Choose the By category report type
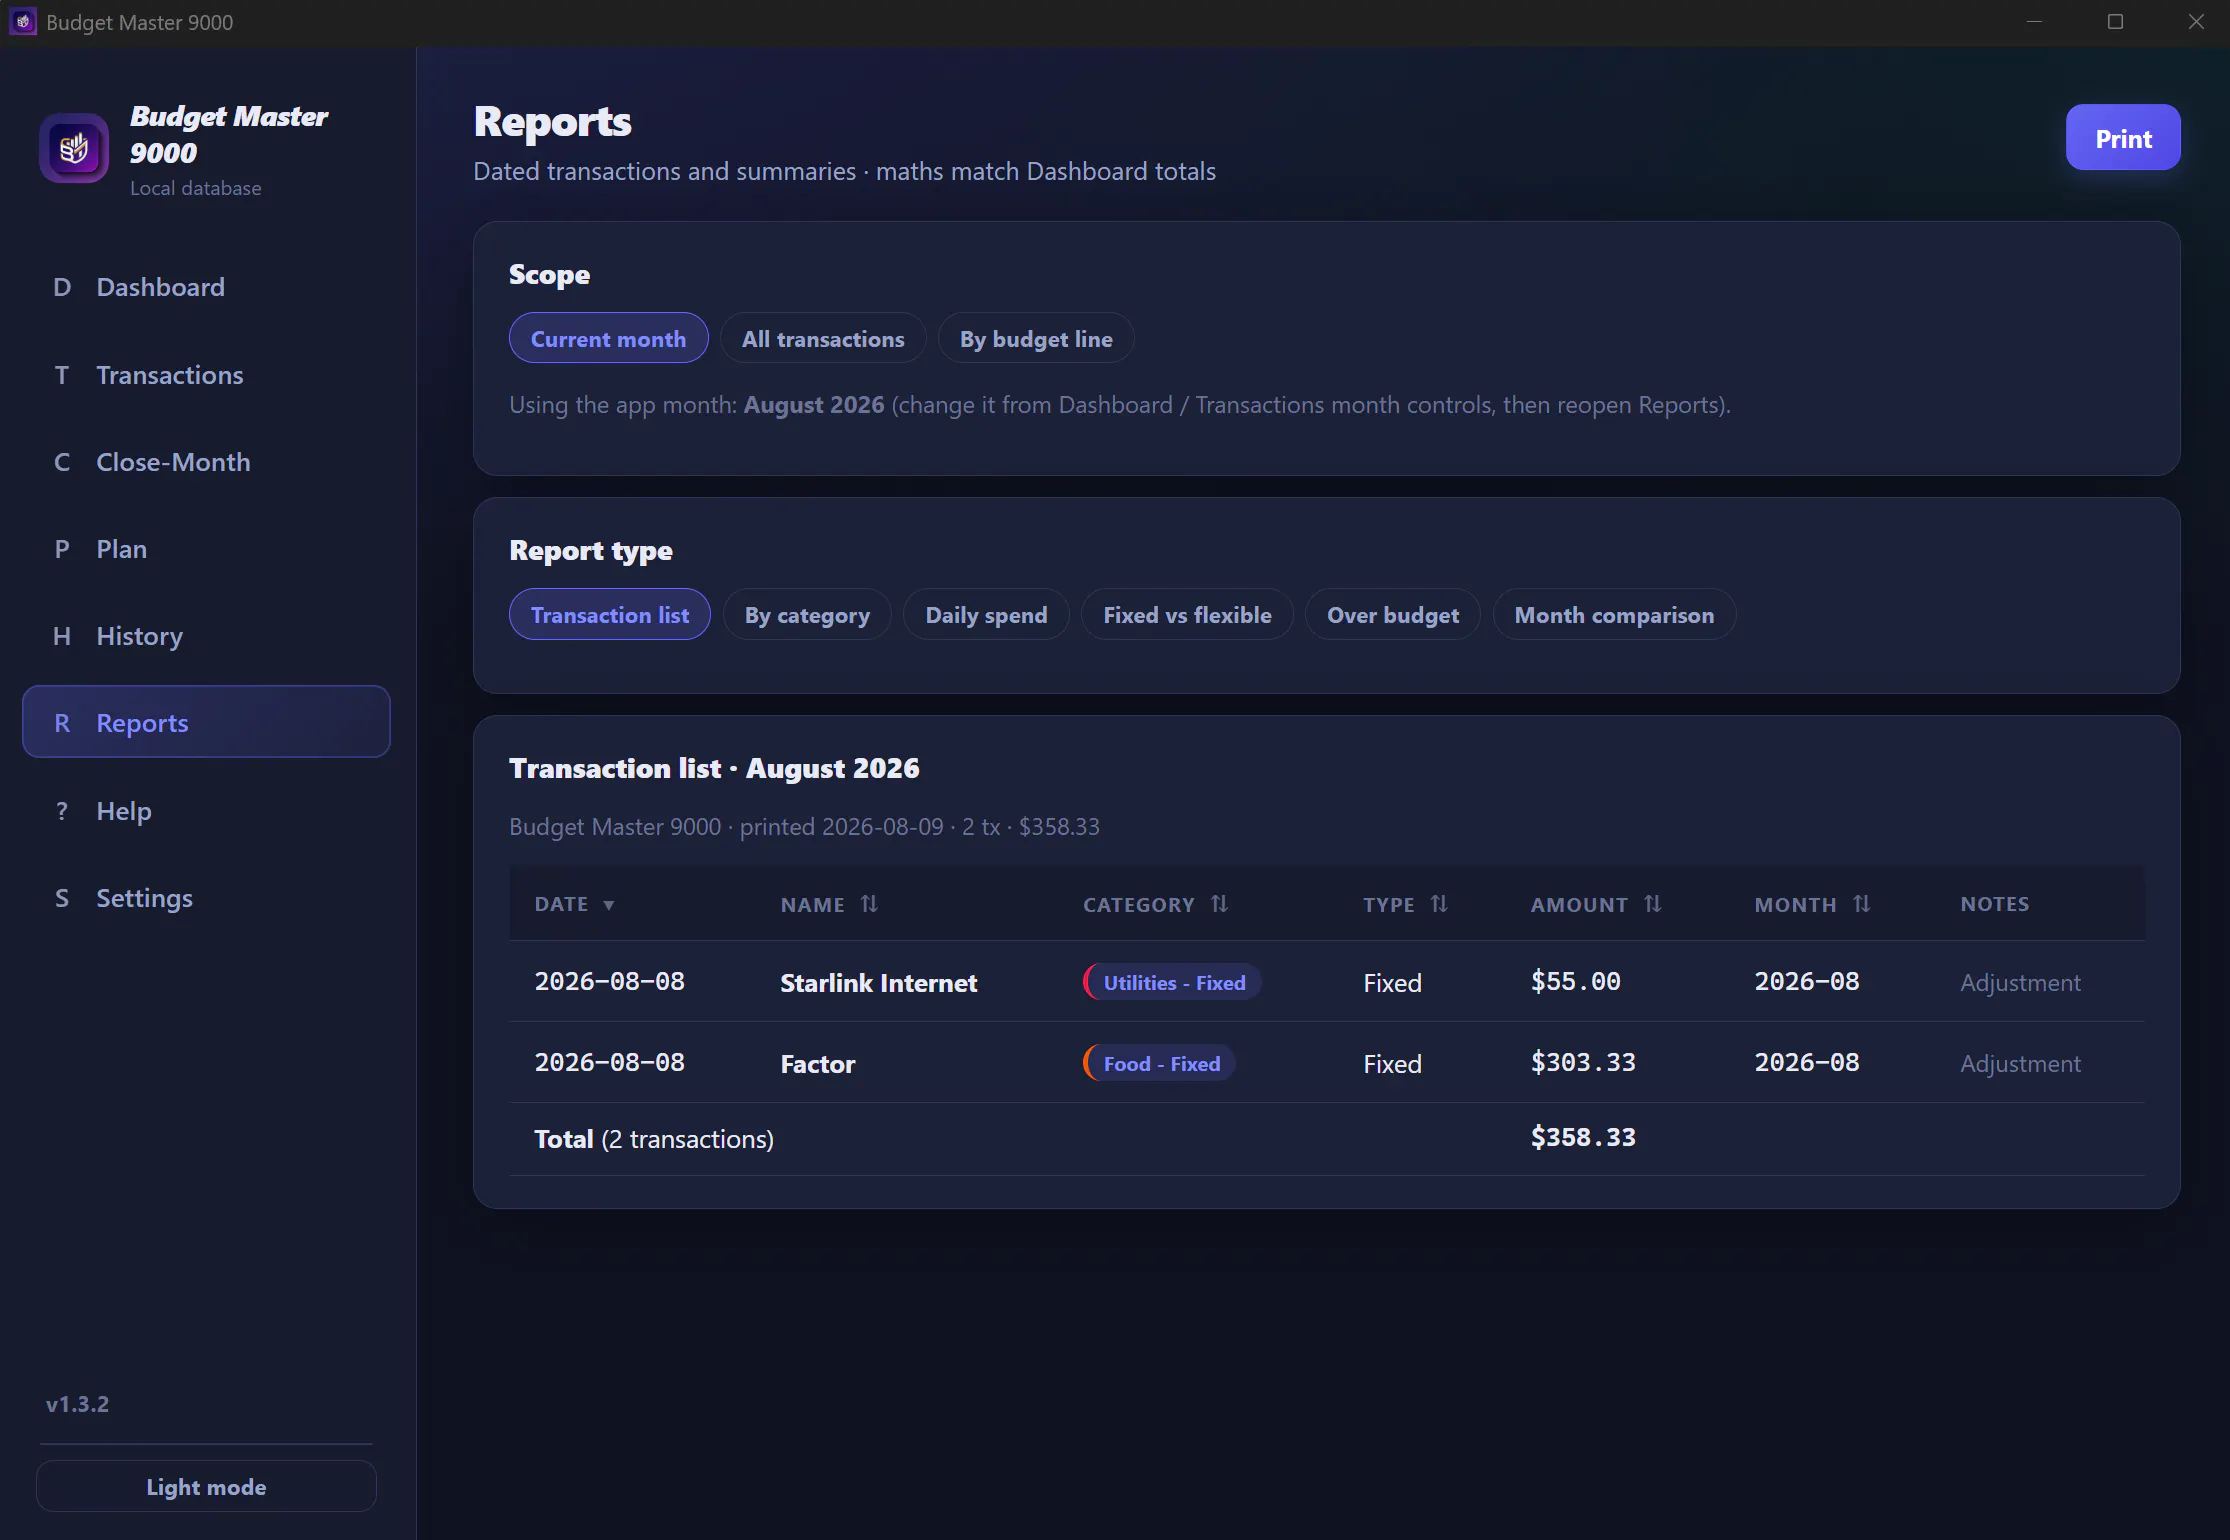 (x=807, y=615)
